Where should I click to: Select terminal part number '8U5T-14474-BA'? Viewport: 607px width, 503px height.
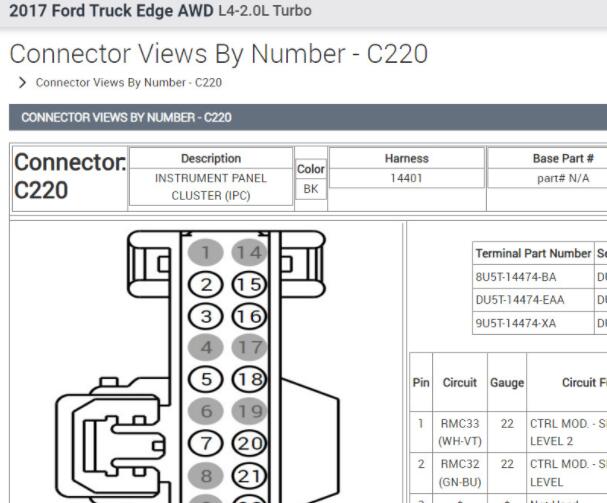point(533,277)
